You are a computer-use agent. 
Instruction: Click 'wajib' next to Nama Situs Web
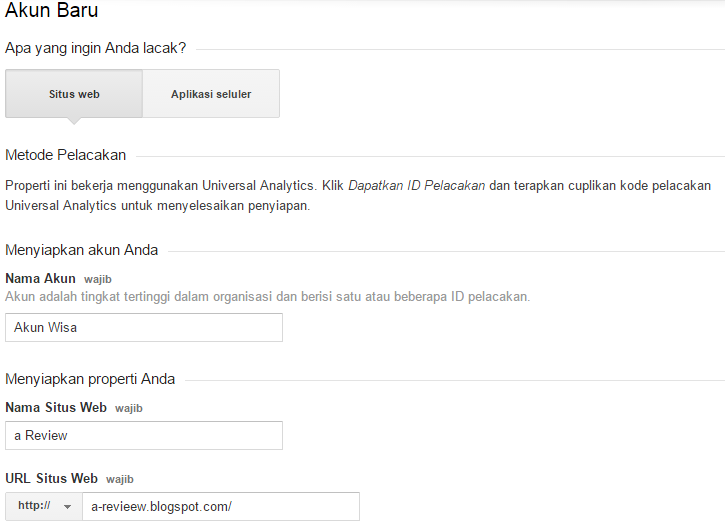tap(129, 408)
